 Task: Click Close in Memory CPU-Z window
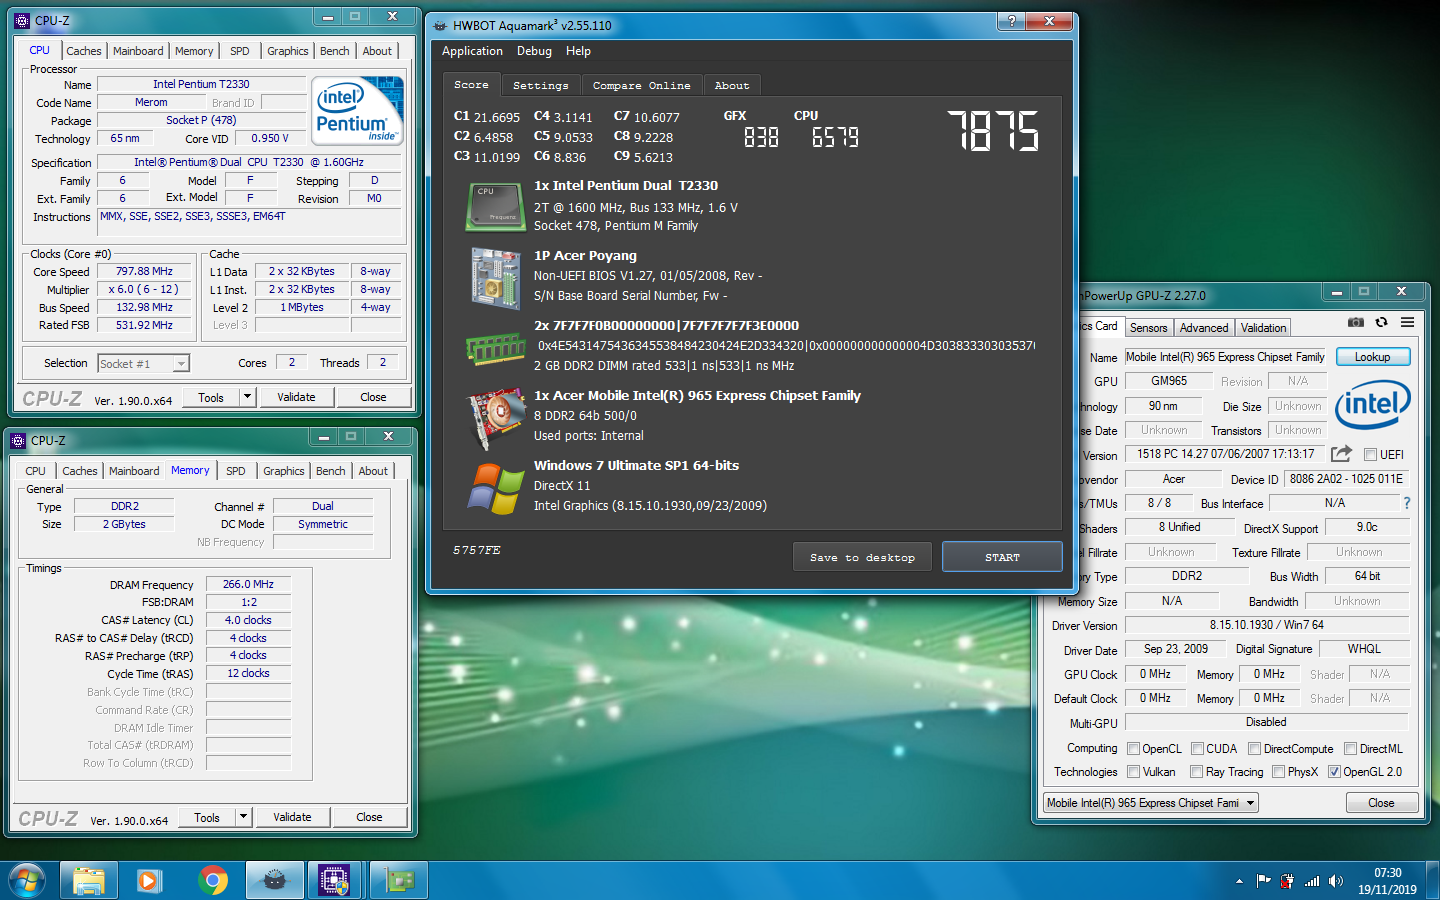tap(369, 817)
